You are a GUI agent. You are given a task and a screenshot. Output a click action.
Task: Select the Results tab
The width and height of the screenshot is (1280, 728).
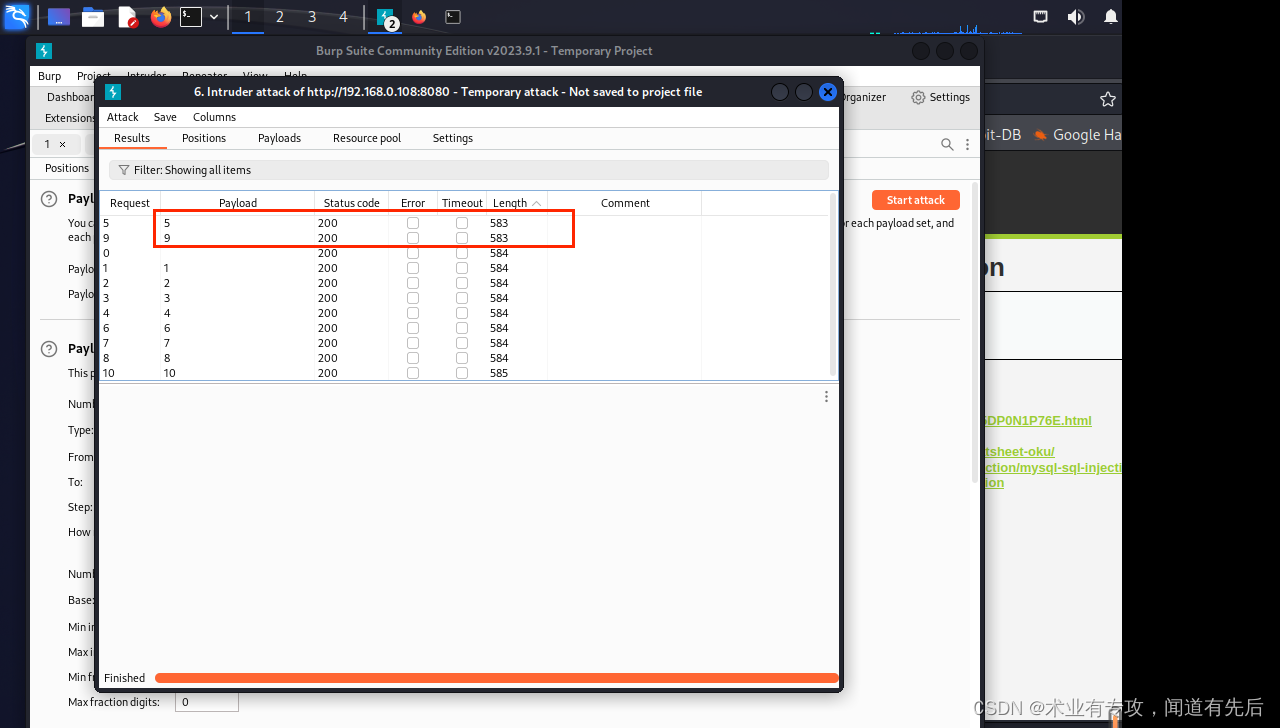[132, 138]
